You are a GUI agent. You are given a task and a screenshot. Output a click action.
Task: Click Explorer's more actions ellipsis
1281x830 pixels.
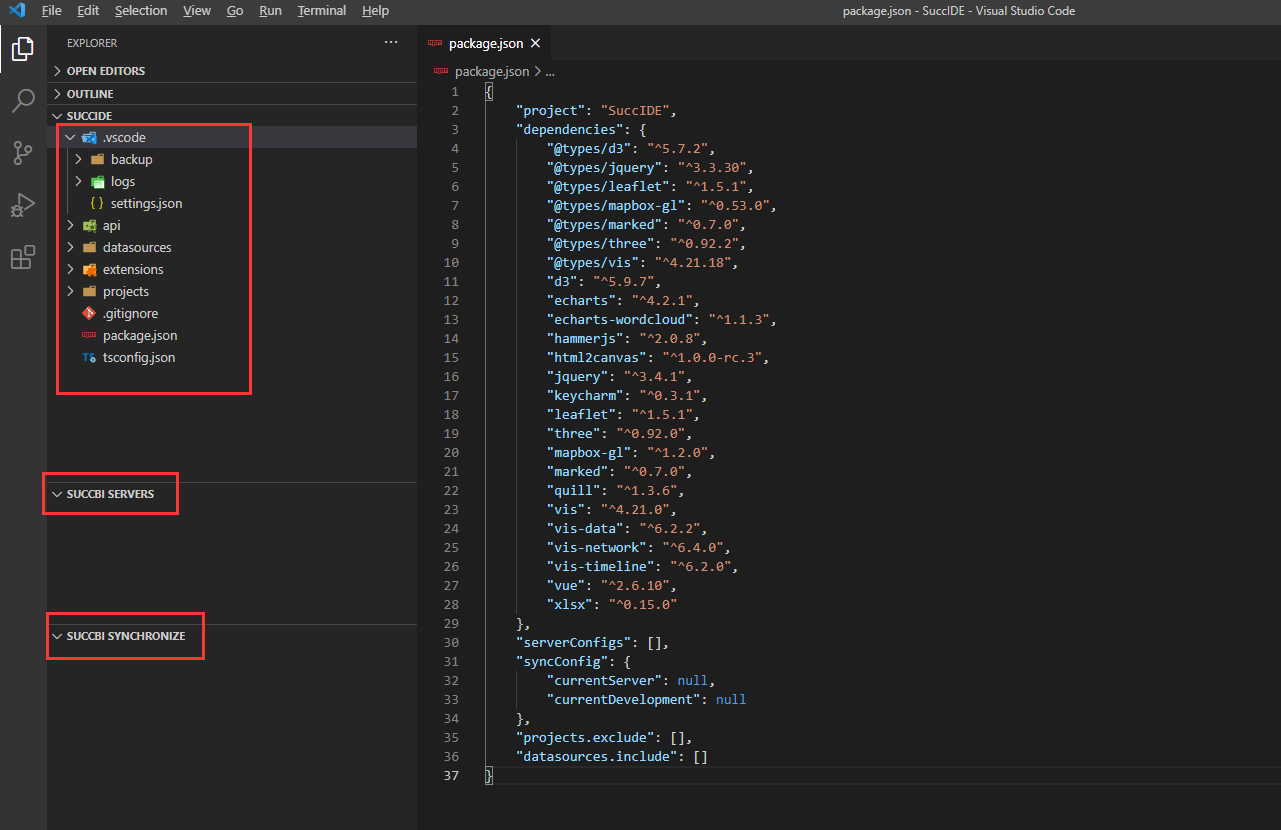point(391,43)
